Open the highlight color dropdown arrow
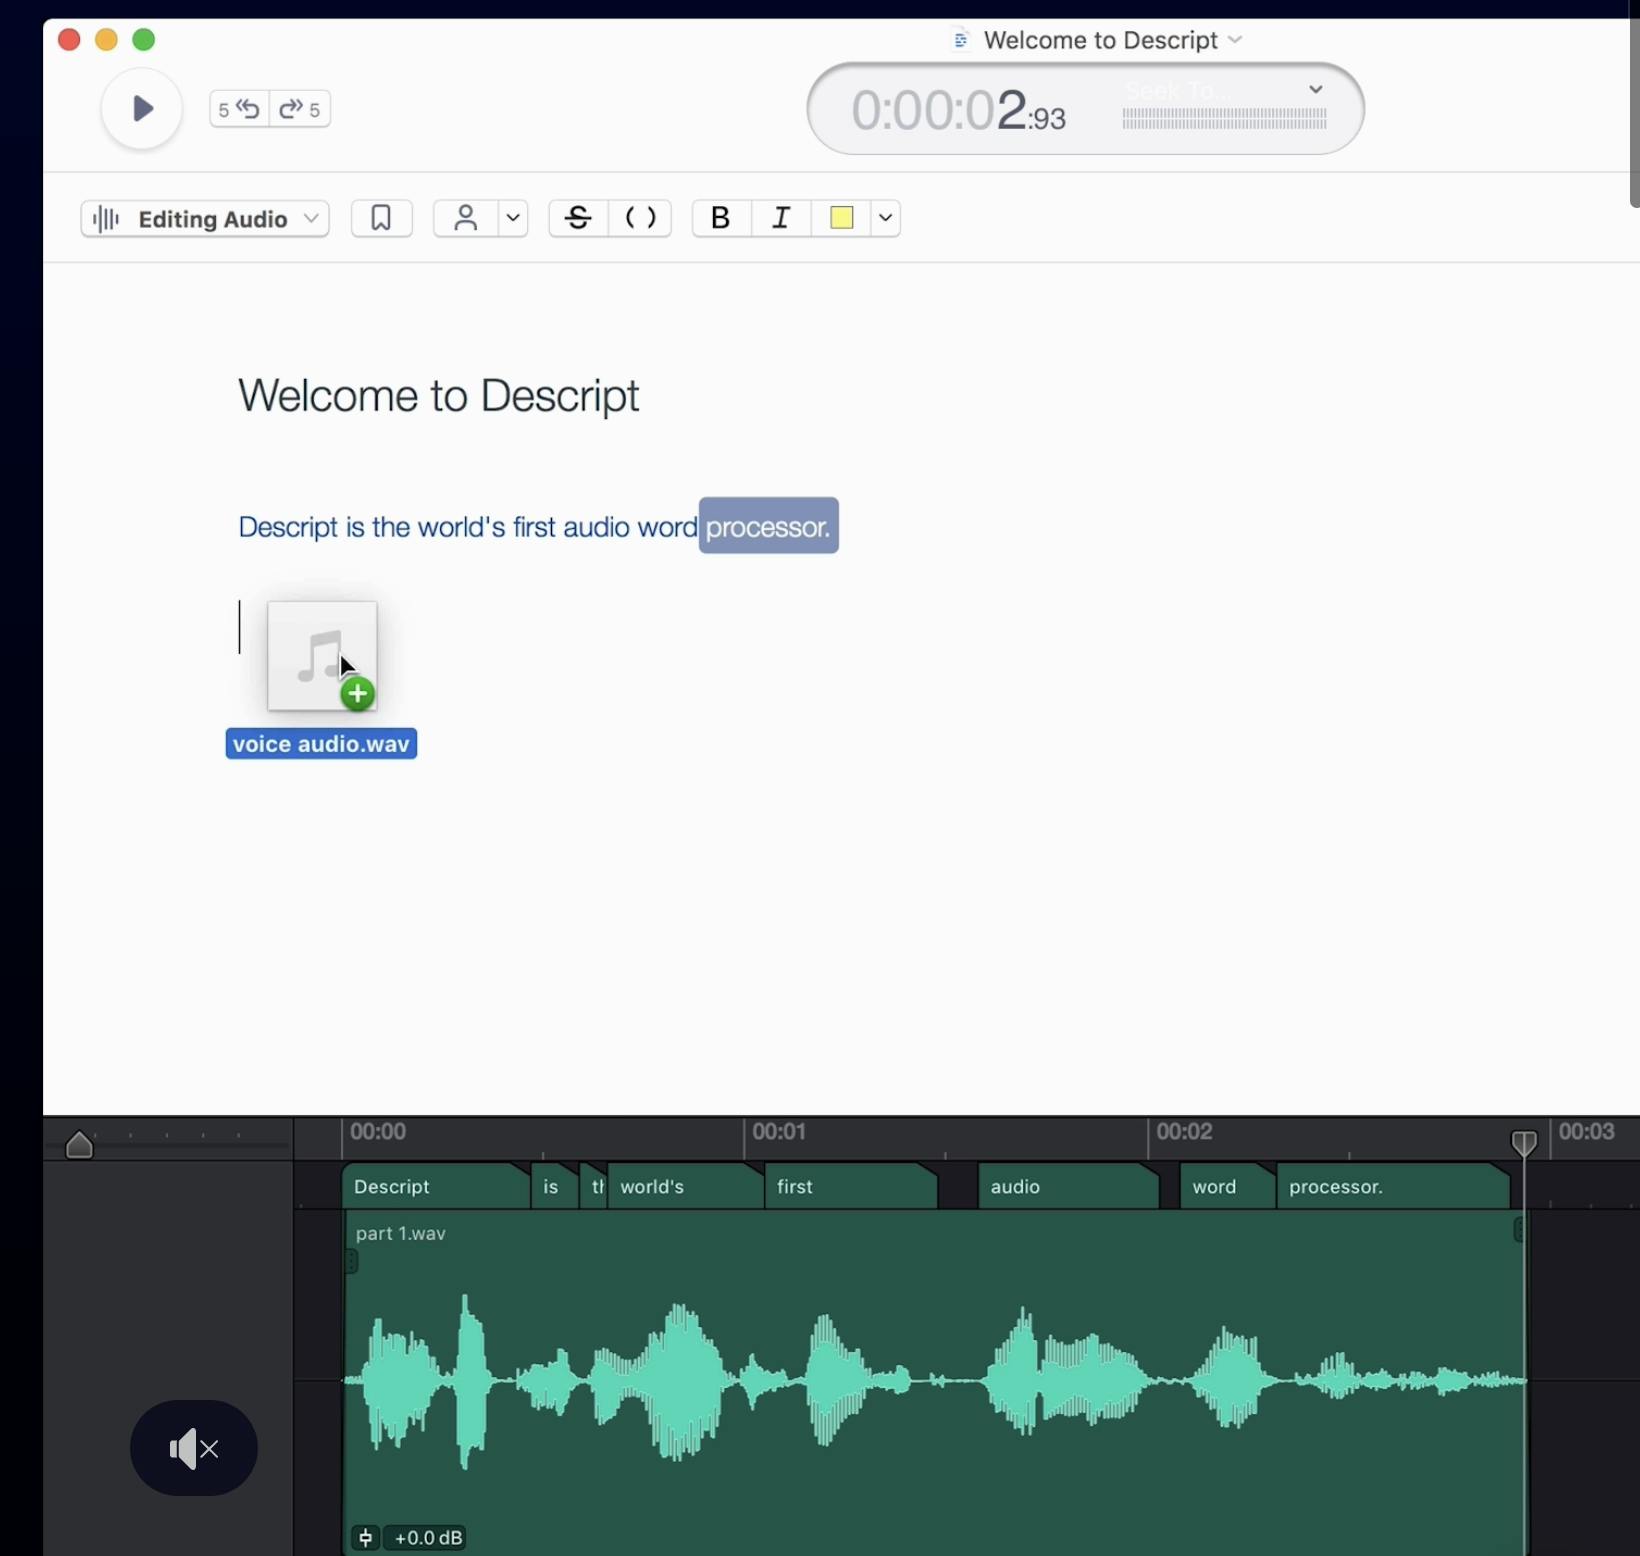Viewport: 1640px width, 1556px height. 886,218
